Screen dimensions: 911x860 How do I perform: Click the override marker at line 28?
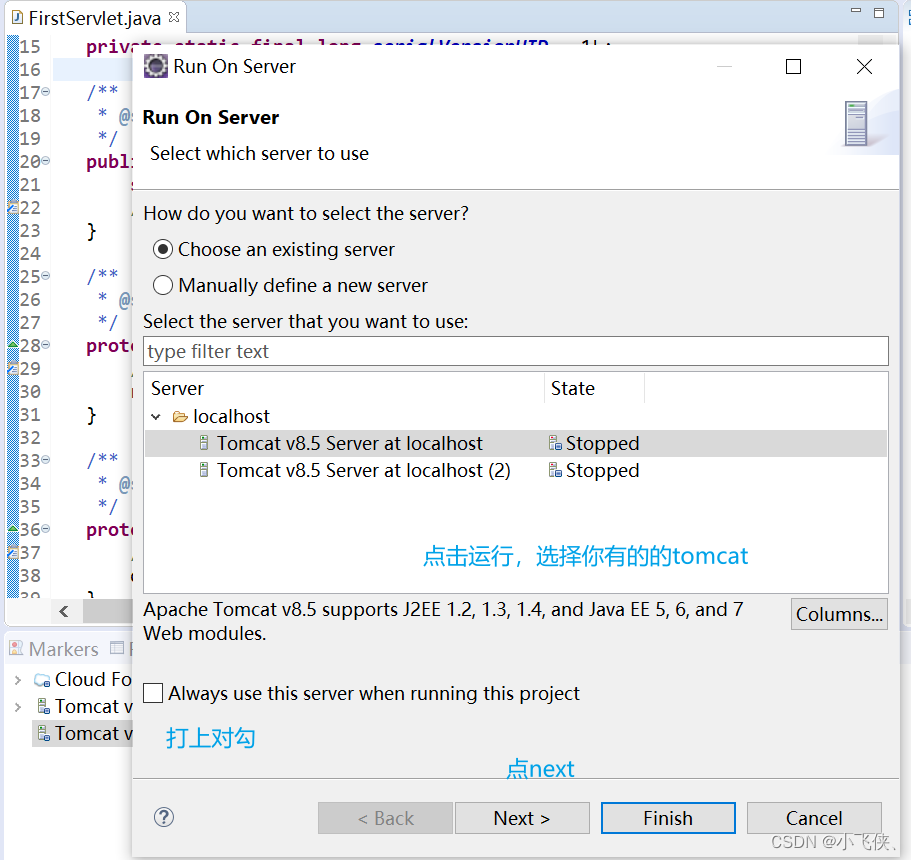tap(13, 344)
